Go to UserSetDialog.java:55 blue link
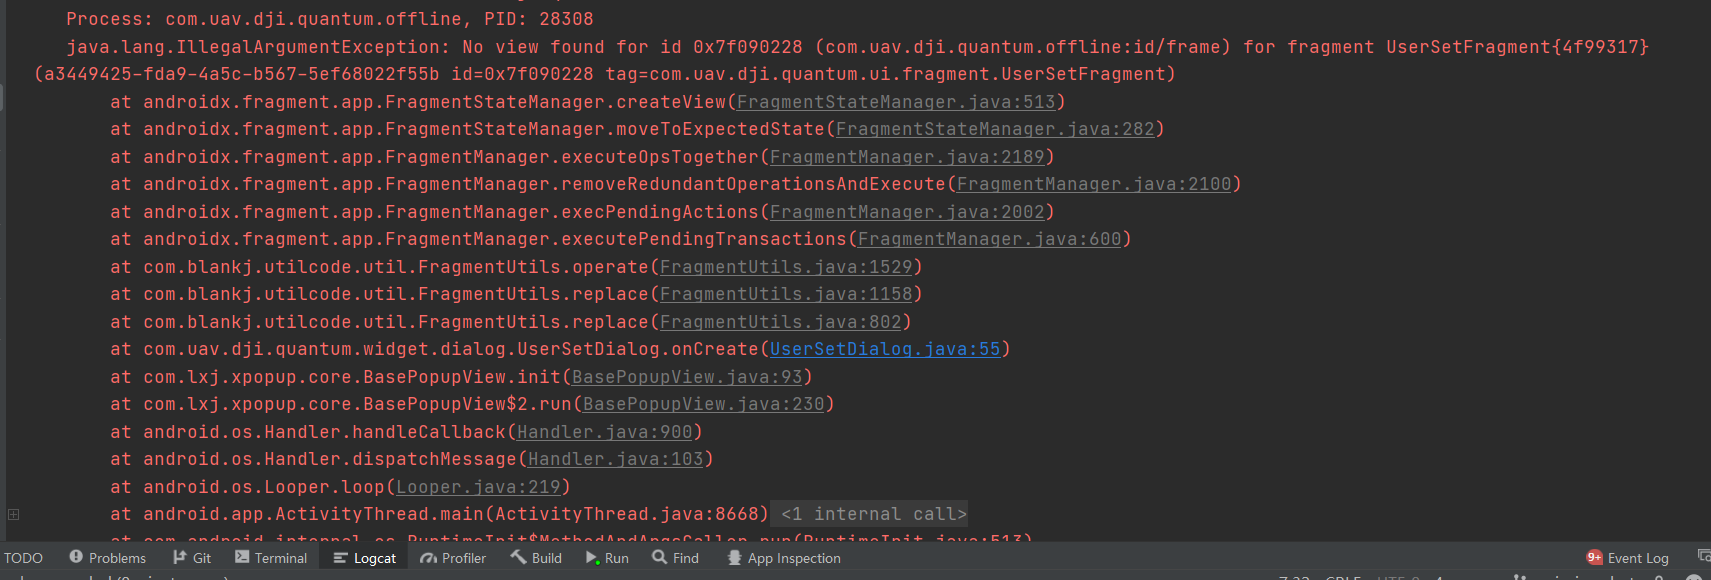Screen dimensions: 1711x580 [x=885, y=349]
